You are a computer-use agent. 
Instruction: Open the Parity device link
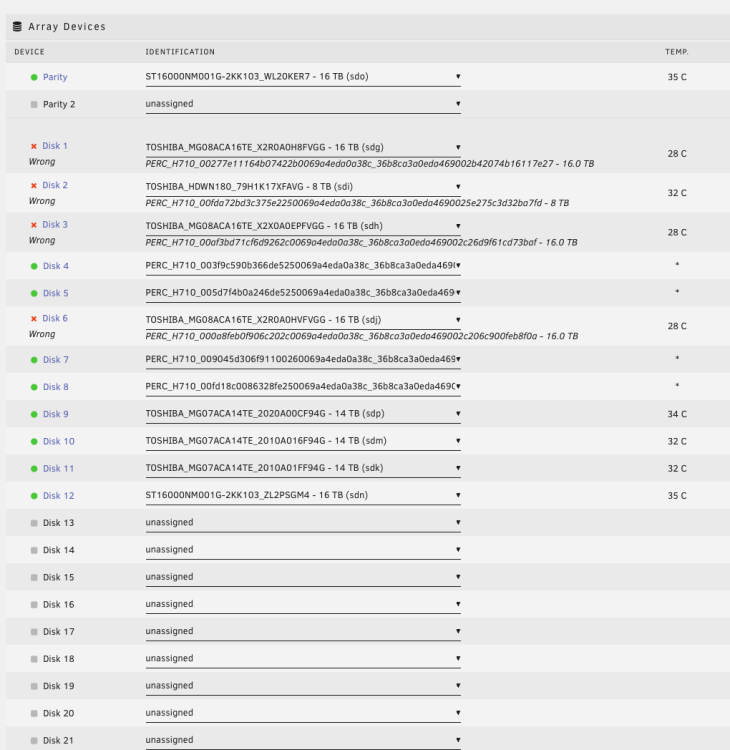point(55,77)
